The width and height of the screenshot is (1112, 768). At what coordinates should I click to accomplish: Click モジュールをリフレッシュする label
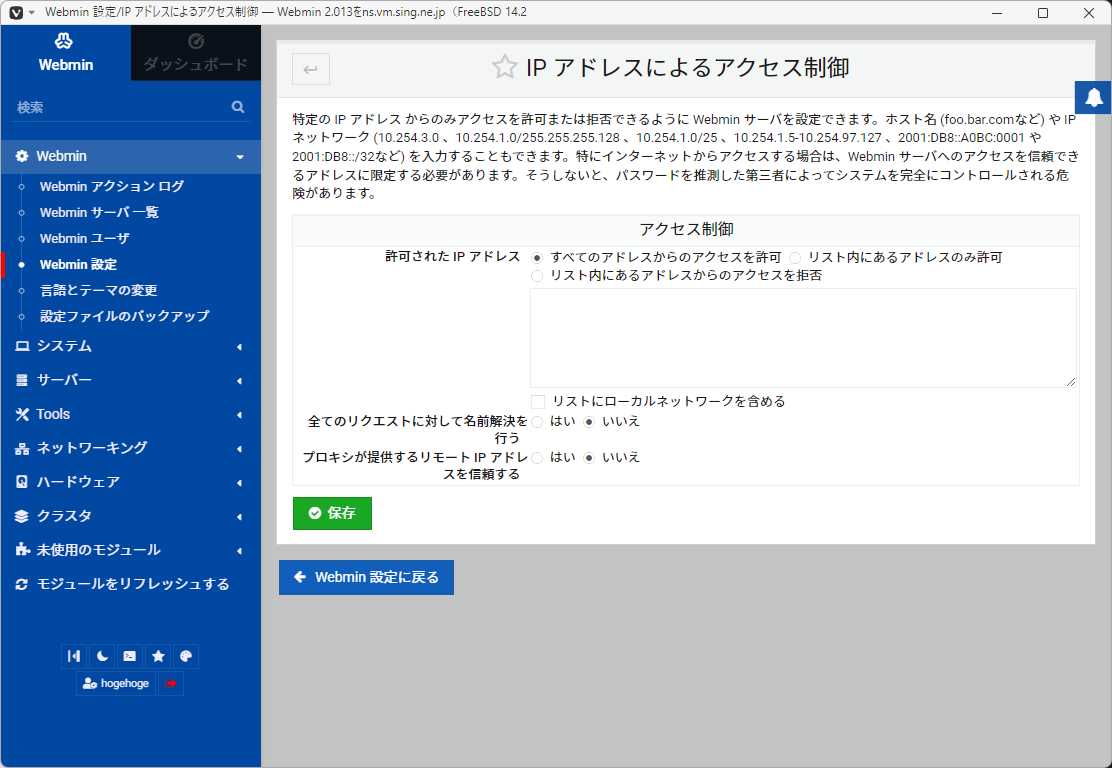(x=133, y=584)
